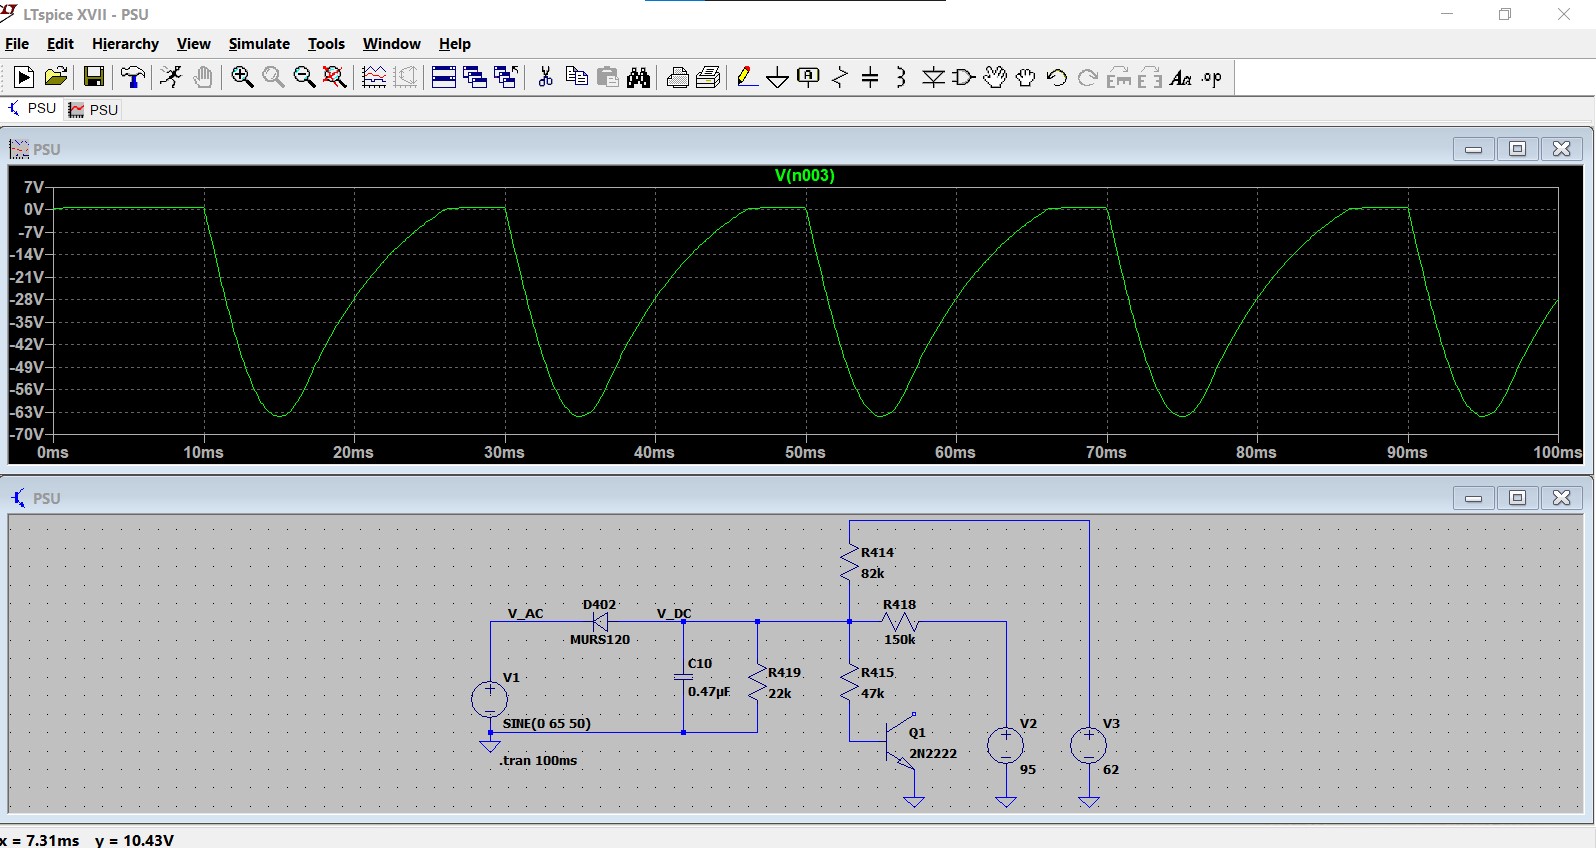Click the Mirror component icon
This screenshot has width=1596, height=848.
1150,77
